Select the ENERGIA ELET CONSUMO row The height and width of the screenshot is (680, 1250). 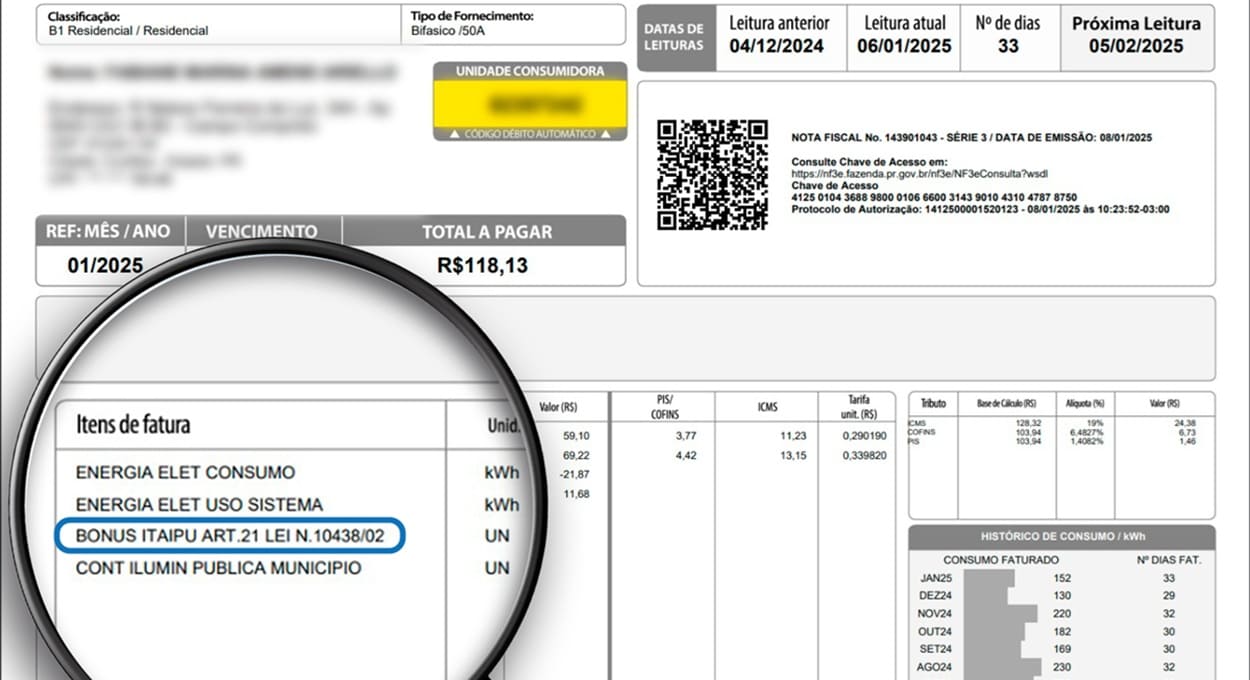click(185, 472)
